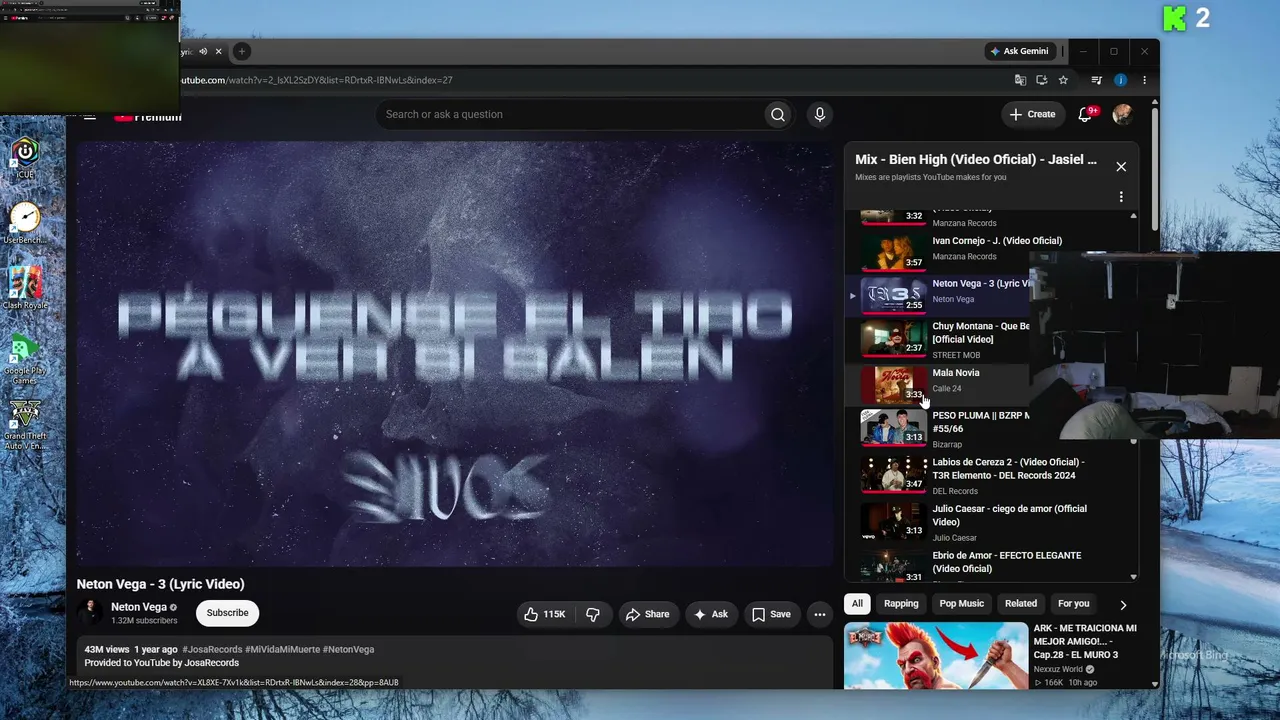Open more actions menu under the video
Image resolution: width=1280 pixels, height=720 pixels.
point(820,614)
